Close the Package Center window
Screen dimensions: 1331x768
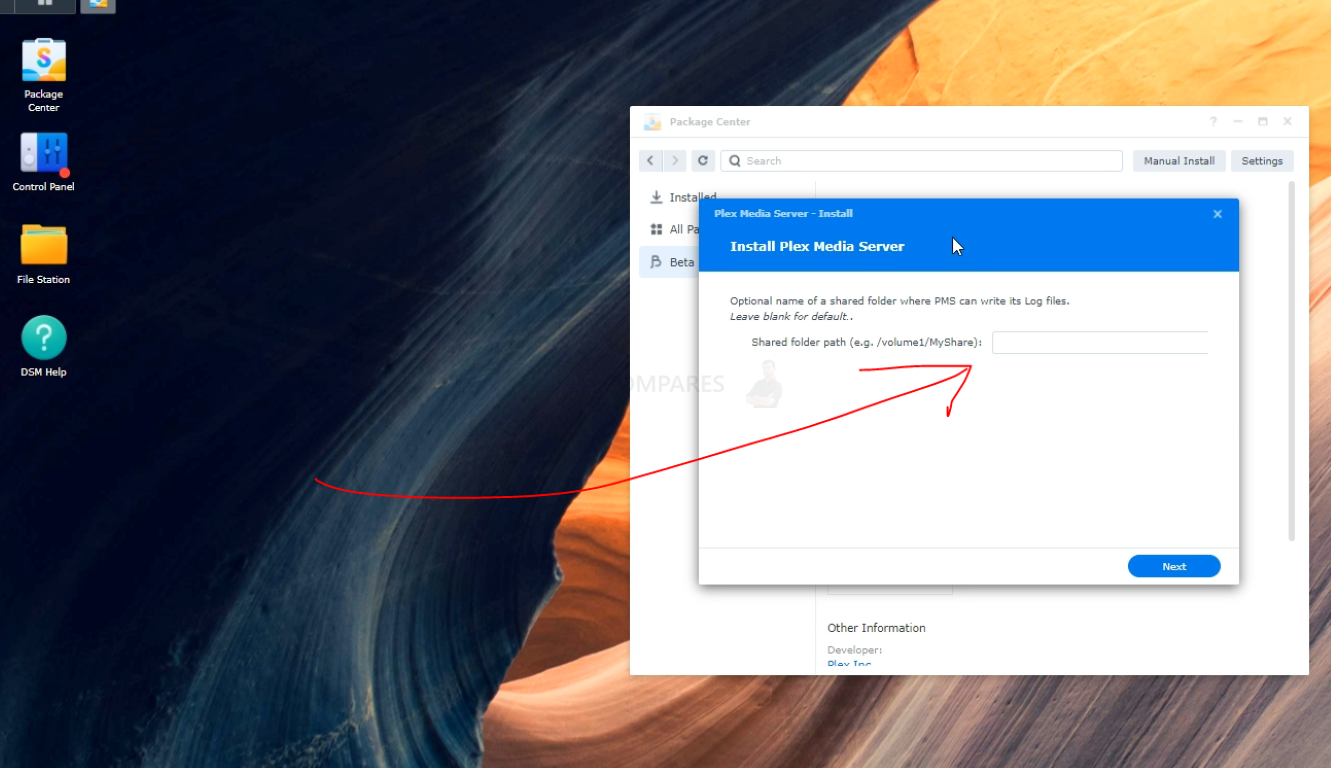1288,121
